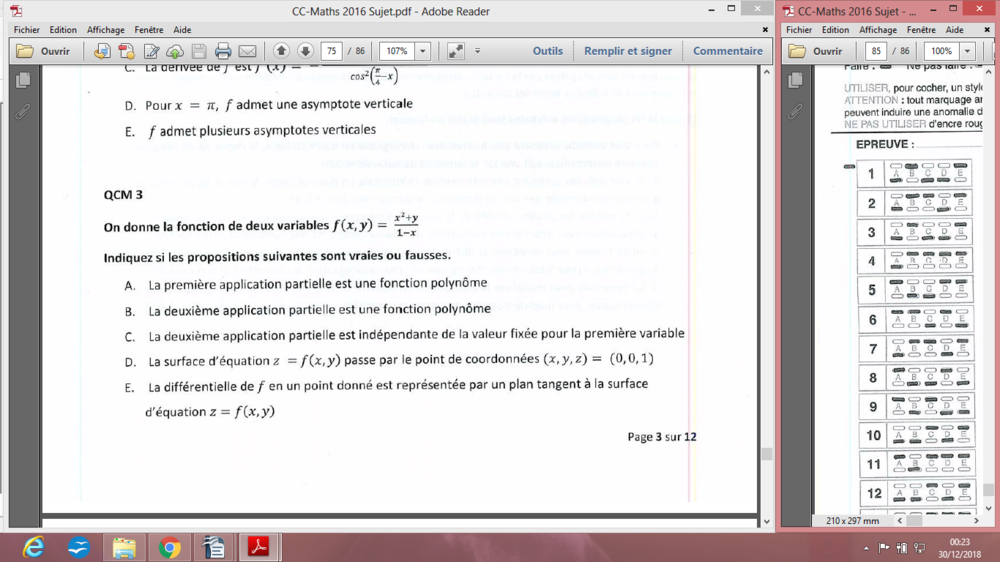This screenshot has height=562, width=1000.
Task: Open Affichage menu in left window
Action: point(106,30)
